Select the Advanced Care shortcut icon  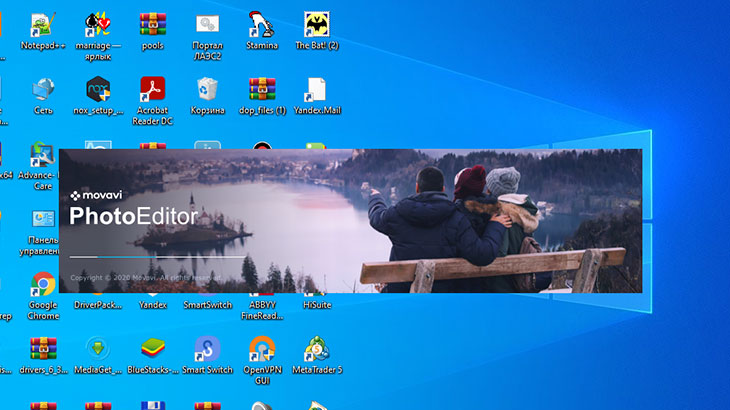43,155
